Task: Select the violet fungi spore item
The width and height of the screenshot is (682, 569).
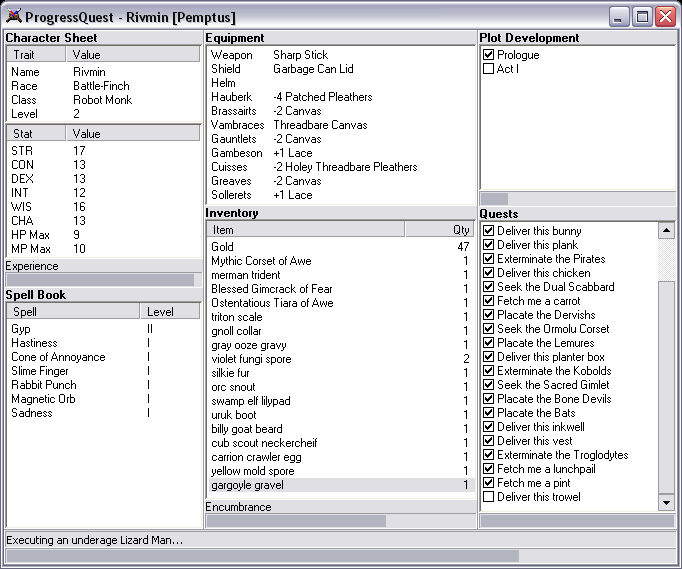Action: tap(340, 359)
